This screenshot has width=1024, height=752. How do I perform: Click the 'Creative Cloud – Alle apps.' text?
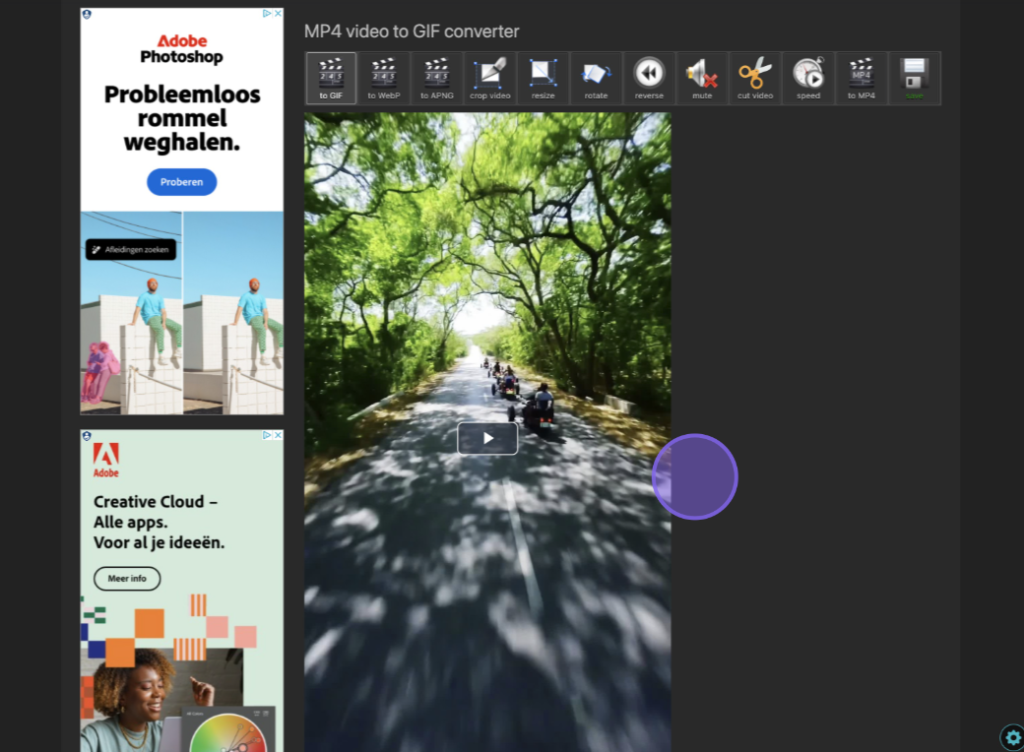155,512
